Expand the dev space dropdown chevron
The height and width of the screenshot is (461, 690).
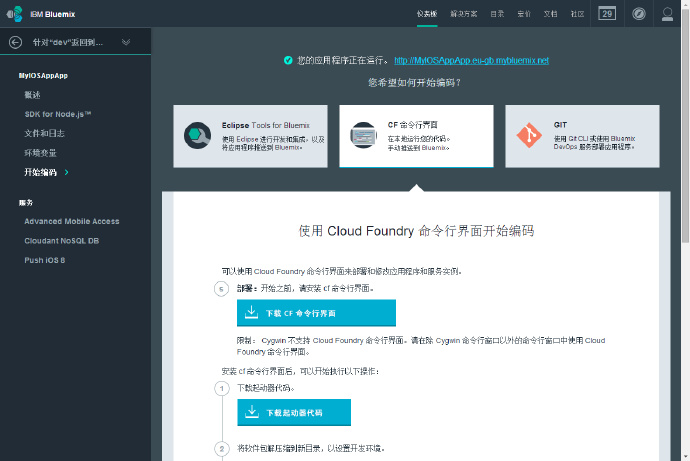click(x=126, y=42)
